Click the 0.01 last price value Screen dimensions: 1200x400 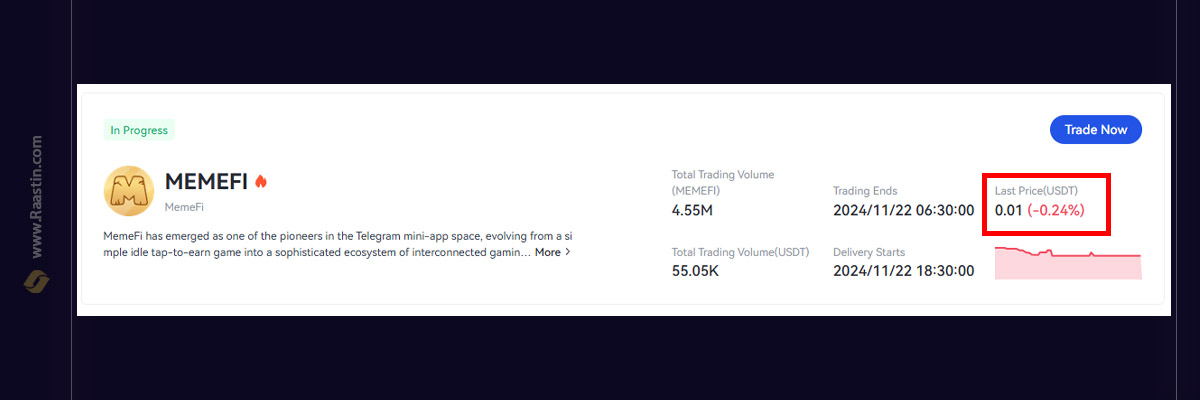[1008, 211]
